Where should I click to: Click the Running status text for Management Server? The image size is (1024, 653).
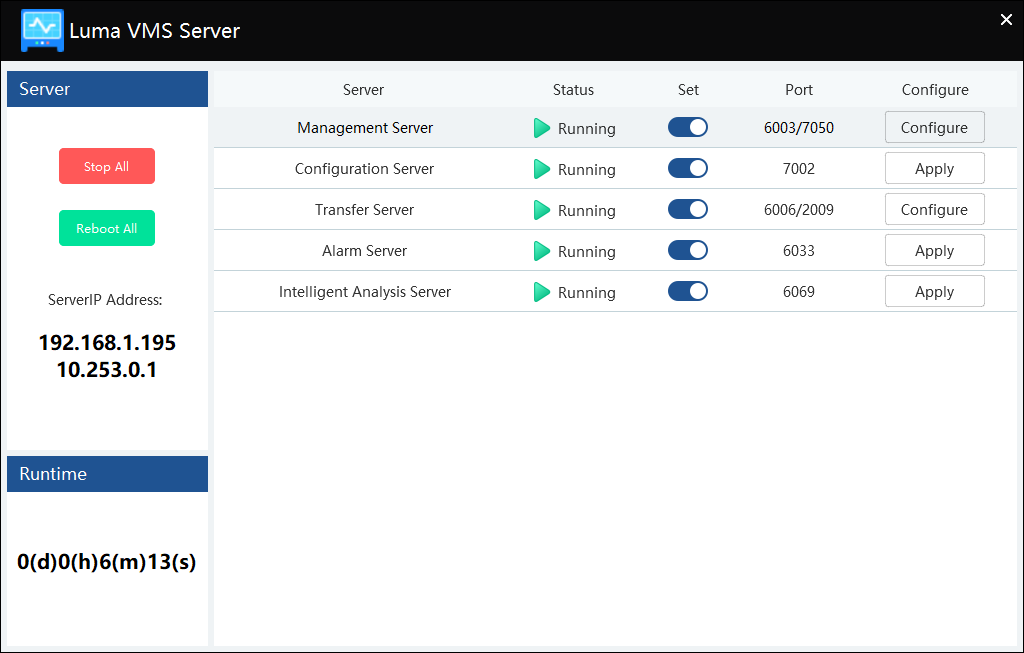pyautogui.click(x=586, y=129)
